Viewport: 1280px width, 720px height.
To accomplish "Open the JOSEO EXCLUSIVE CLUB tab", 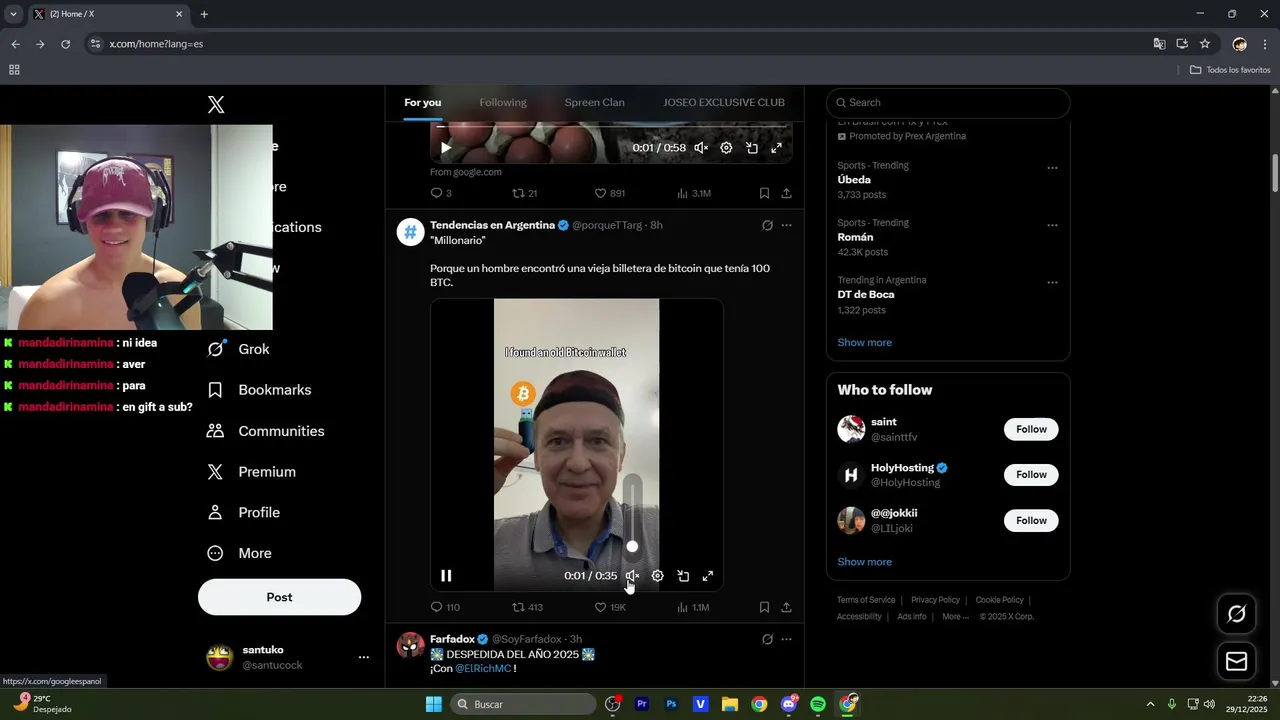I will tap(724, 102).
